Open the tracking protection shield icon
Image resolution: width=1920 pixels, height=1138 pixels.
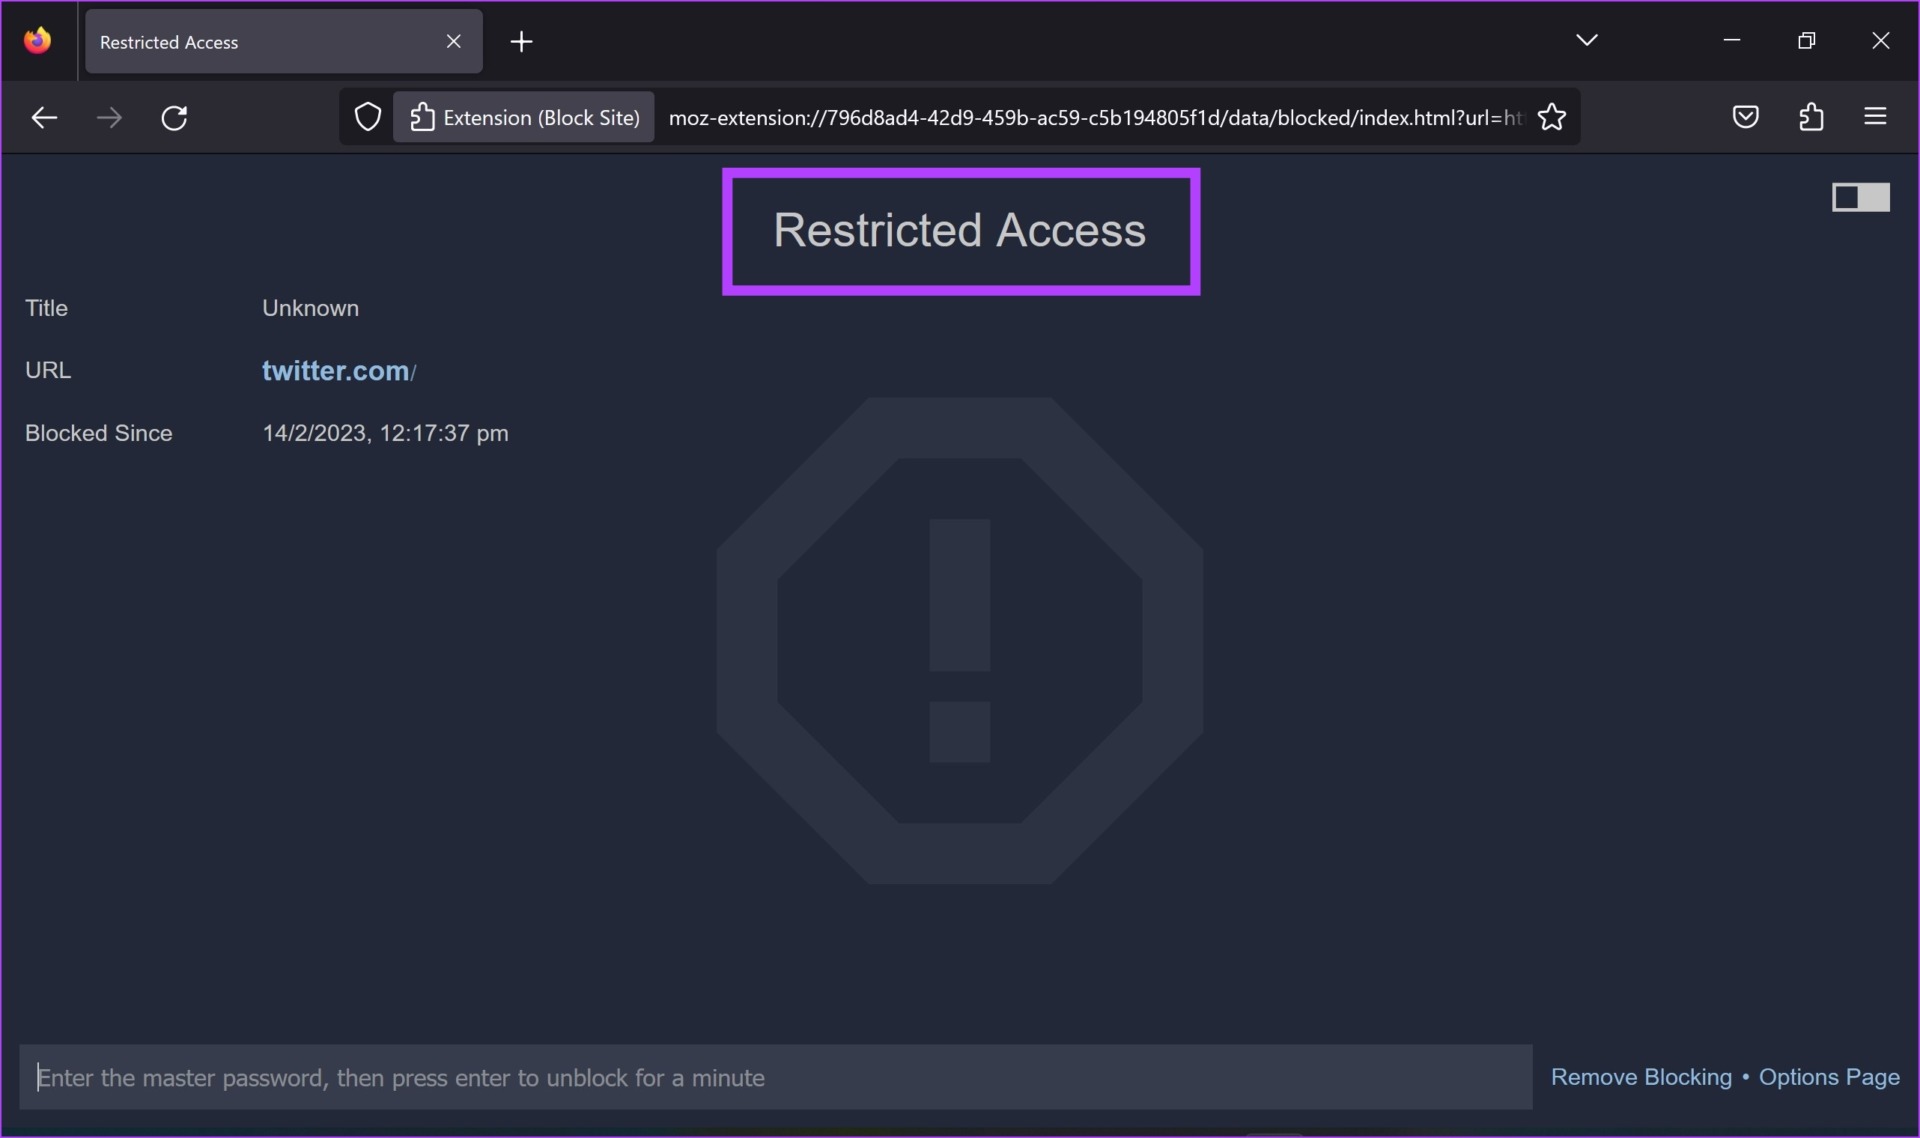click(368, 117)
